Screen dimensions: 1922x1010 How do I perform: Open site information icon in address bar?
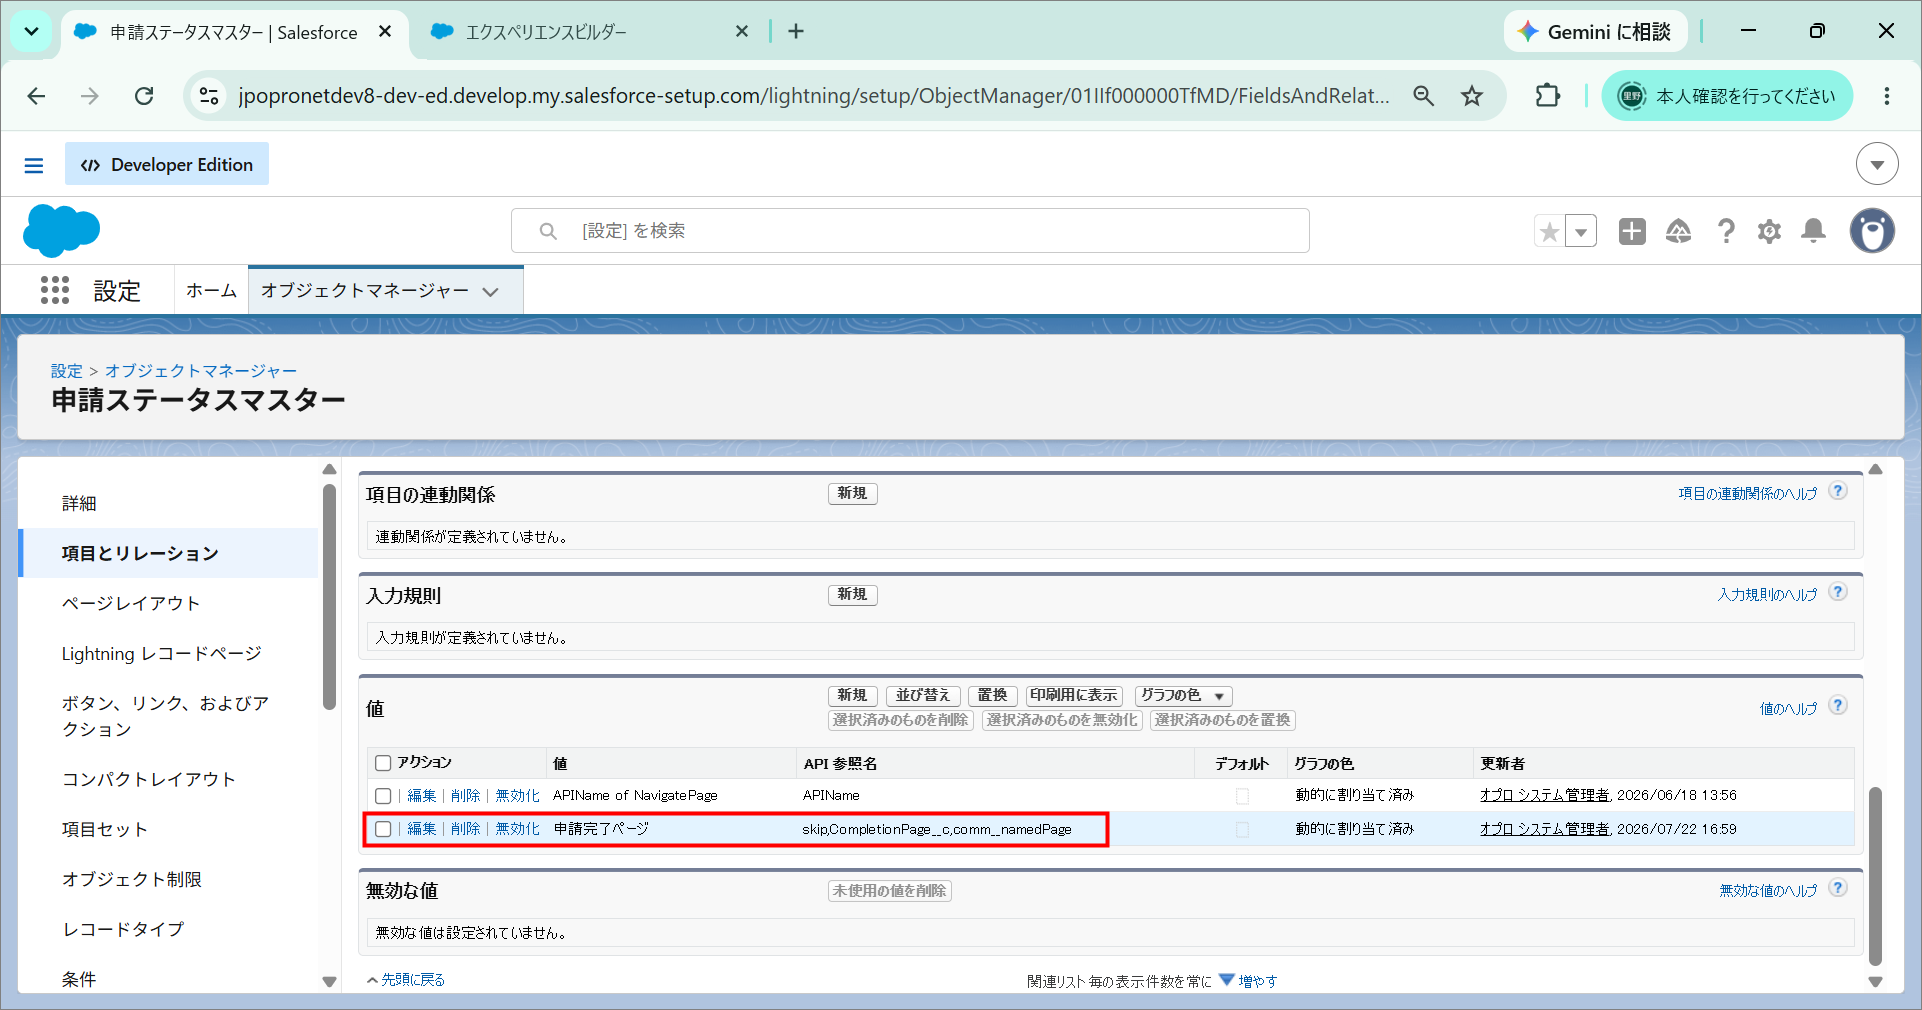click(x=209, y=96)
